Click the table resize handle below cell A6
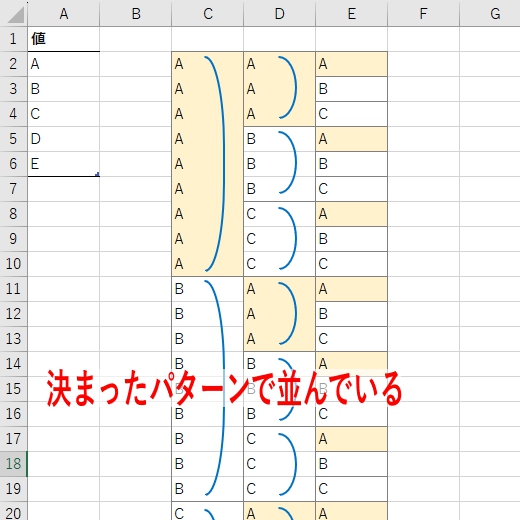 pos(97,174)
